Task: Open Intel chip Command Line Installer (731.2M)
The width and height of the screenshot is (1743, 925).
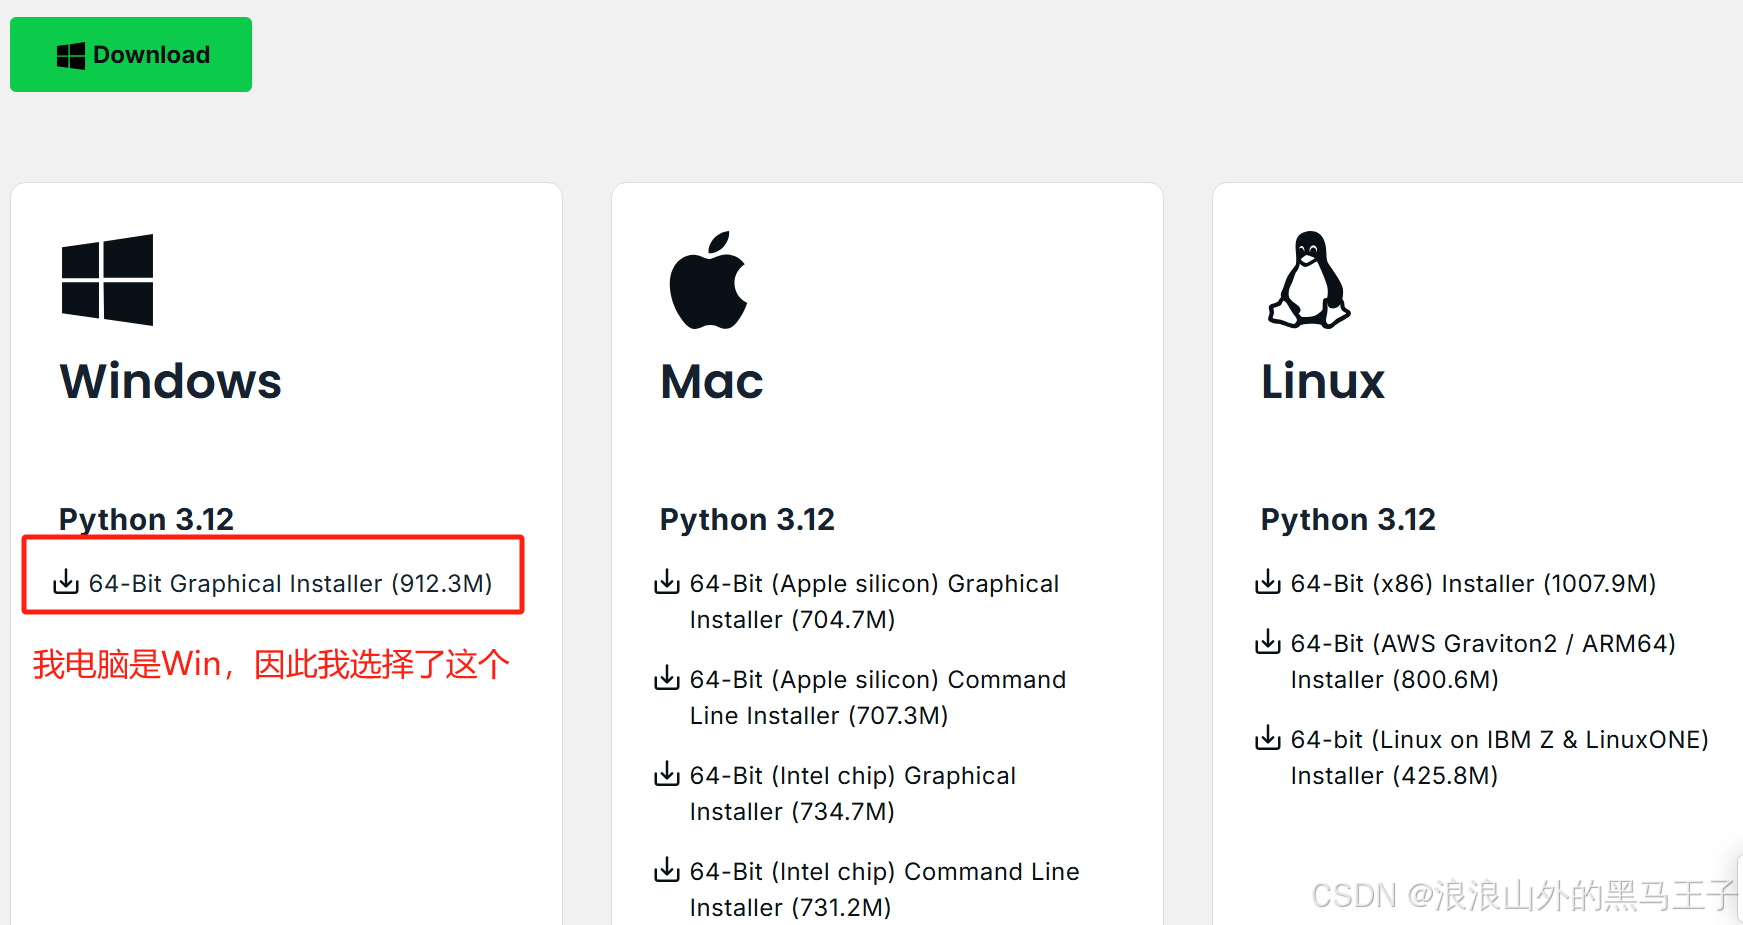Action: pos(884,889)
